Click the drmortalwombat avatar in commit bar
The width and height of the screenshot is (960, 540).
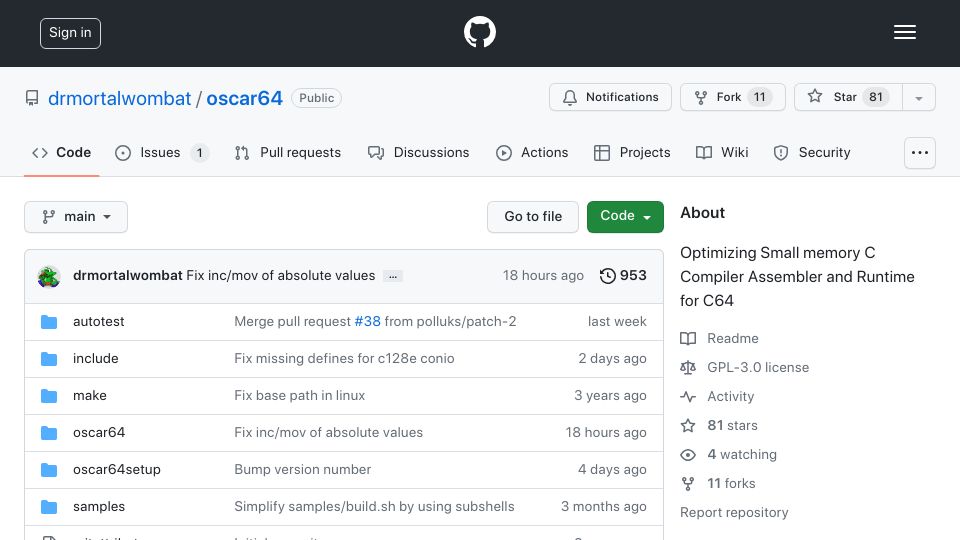click(48, 277)
